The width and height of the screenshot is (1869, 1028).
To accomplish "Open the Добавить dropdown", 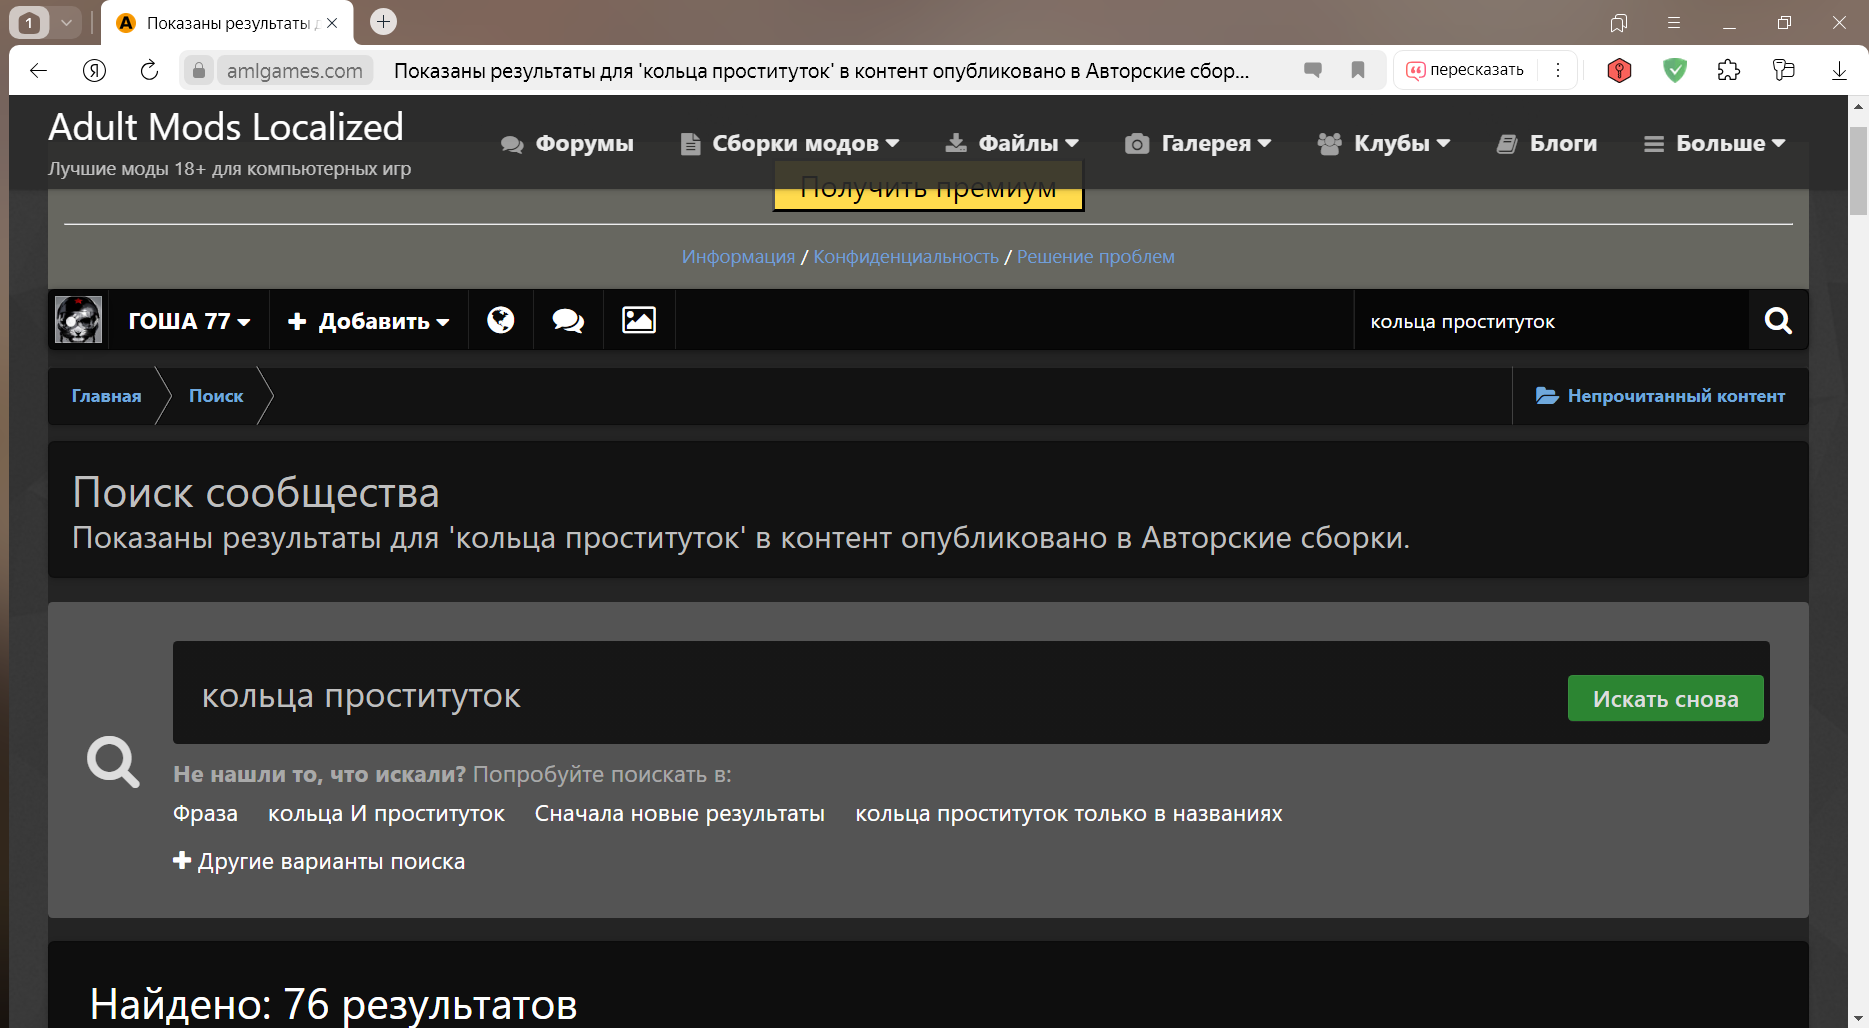I will pos(368,321).
